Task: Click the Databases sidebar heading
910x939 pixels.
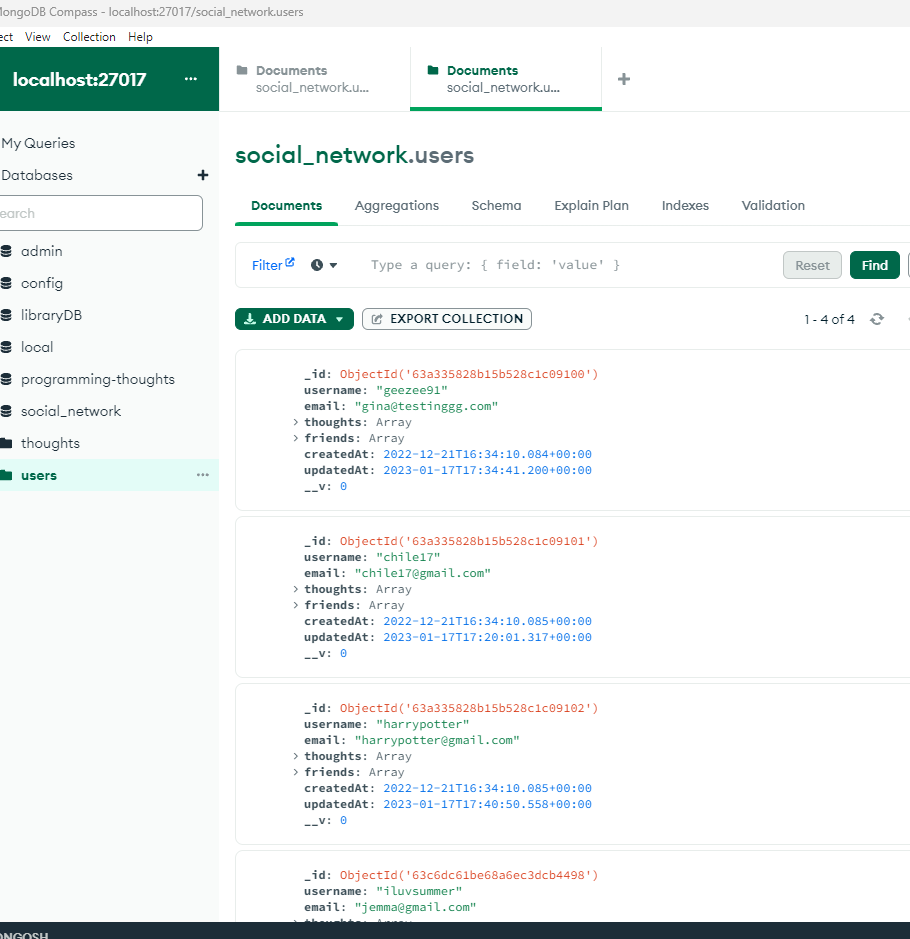Action: click(37, 175)
